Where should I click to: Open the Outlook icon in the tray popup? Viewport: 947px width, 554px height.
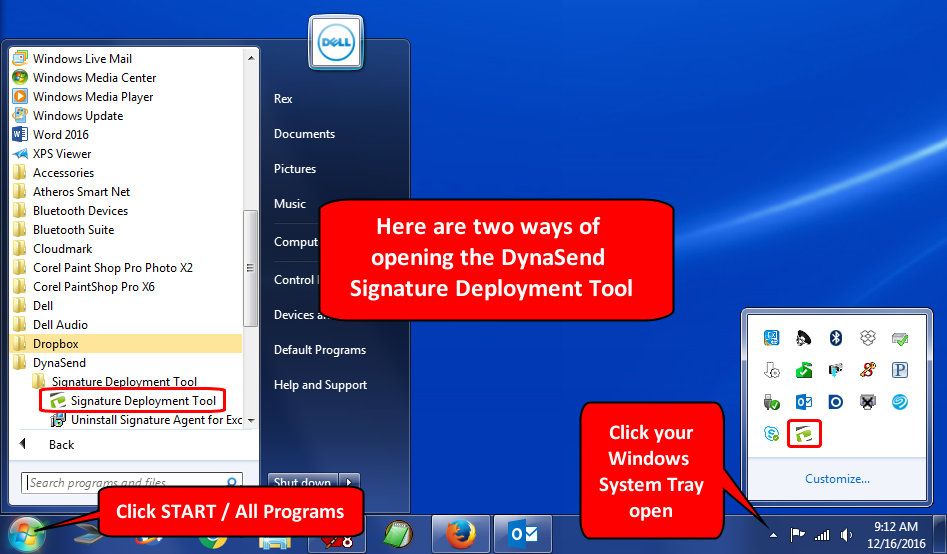(x=804, y=402)
